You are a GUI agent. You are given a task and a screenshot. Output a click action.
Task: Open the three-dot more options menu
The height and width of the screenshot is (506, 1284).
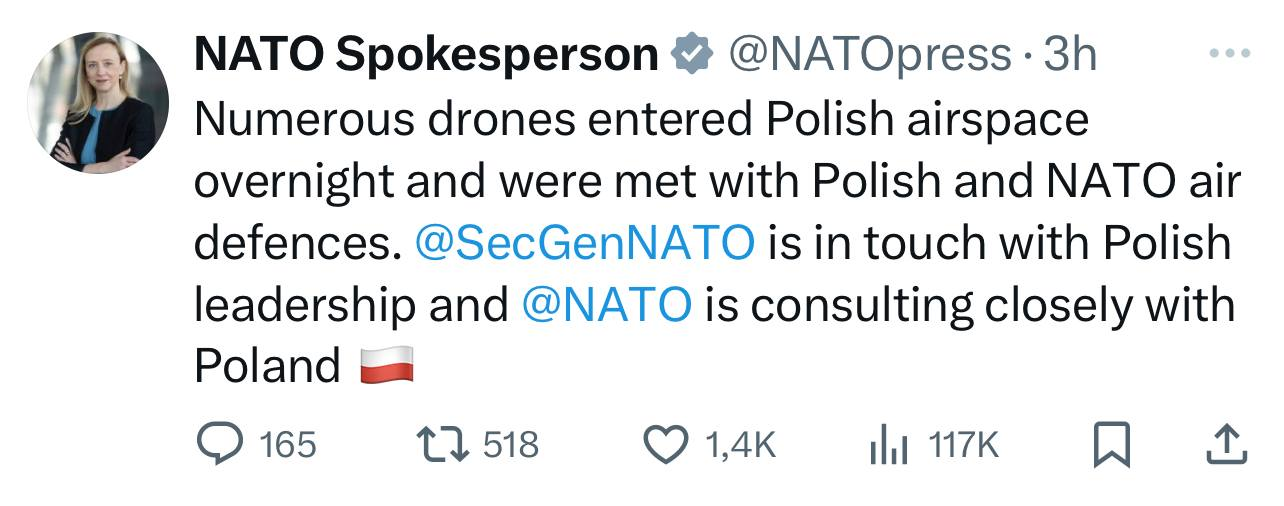click(1227, 53)
